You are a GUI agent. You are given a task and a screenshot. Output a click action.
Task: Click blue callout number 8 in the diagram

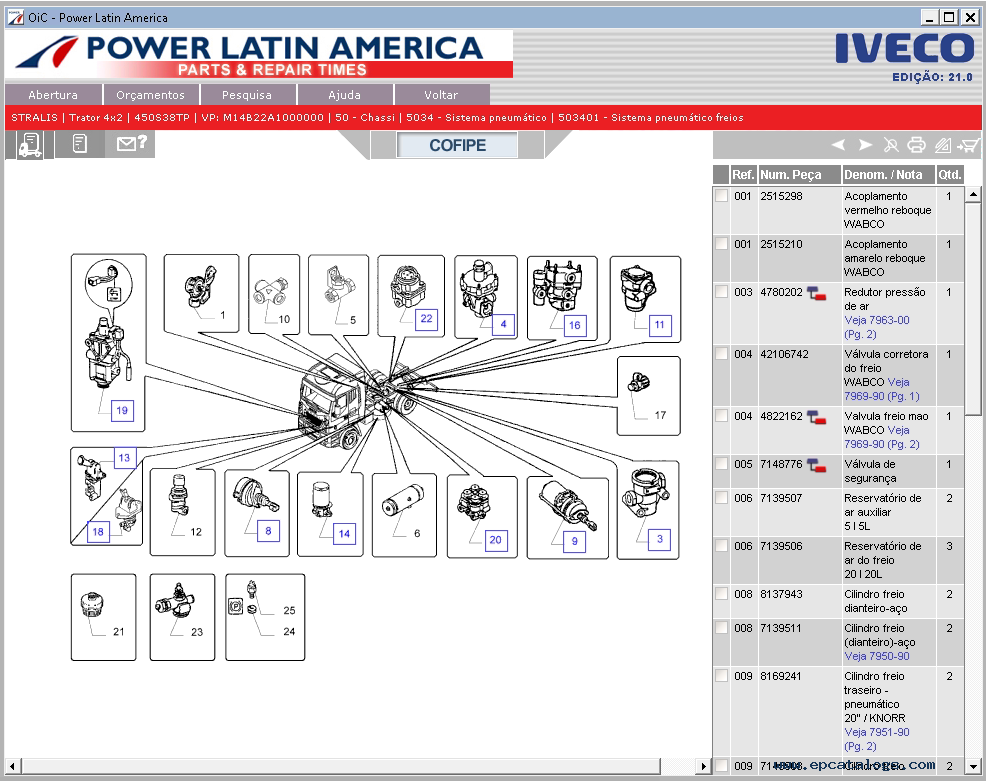point(268,531)
